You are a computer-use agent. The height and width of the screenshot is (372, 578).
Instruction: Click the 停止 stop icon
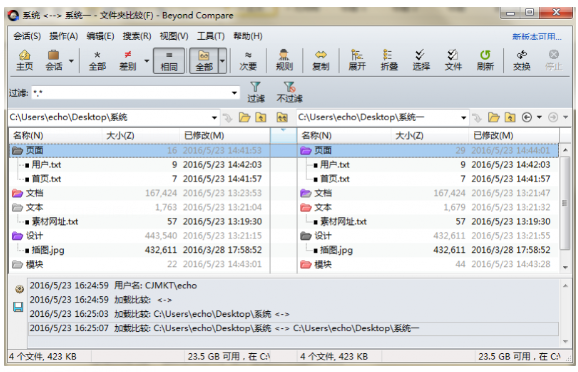point(553,60)
